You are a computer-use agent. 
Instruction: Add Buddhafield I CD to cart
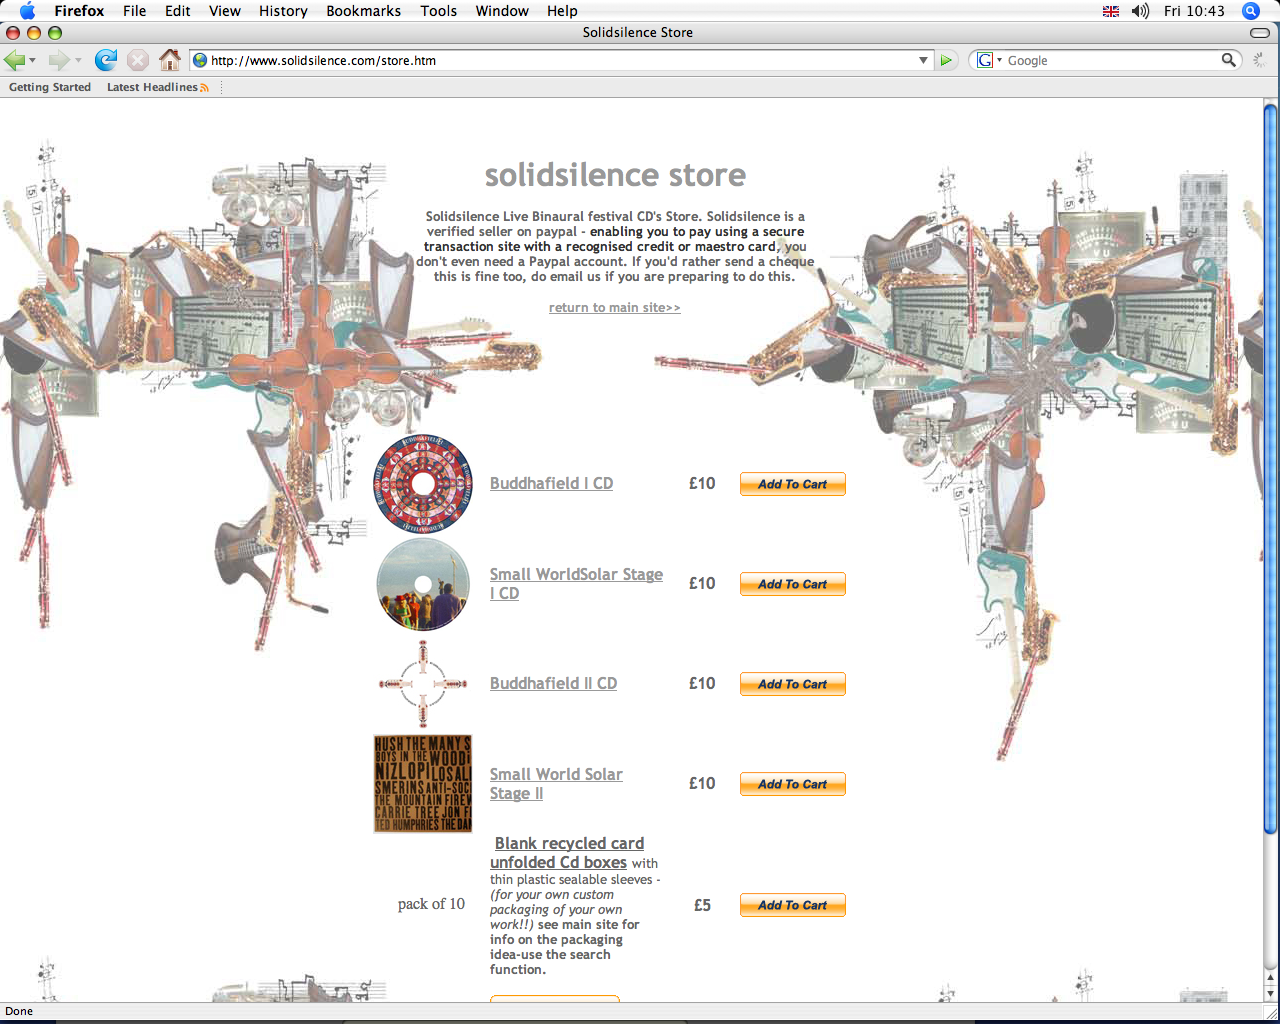[x=792, y=484]
